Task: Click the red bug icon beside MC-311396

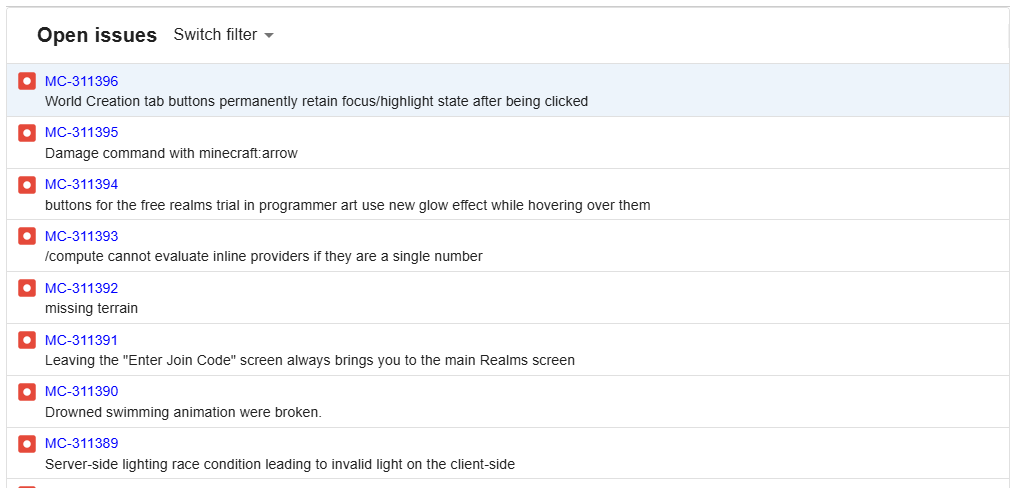Action: click(27, 81)
